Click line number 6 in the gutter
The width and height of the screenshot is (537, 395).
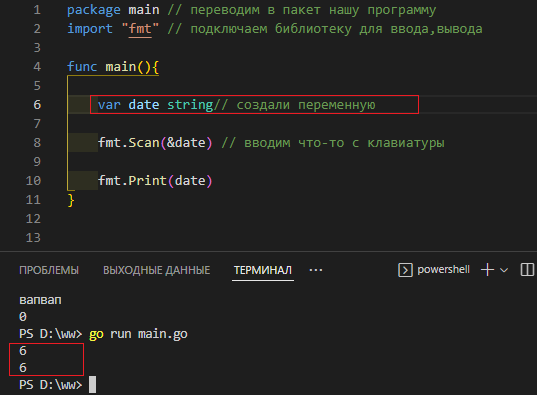(x=37, y=104)
